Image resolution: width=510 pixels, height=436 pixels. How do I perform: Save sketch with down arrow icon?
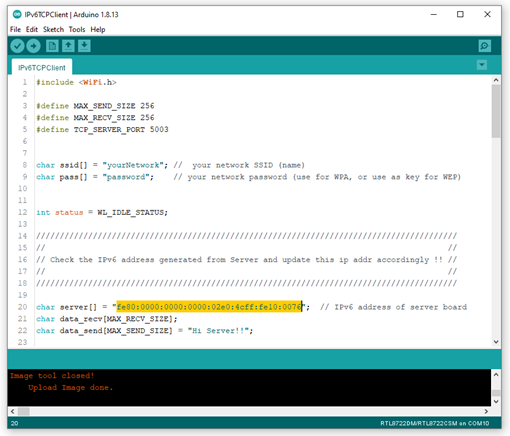pos(84,46)
